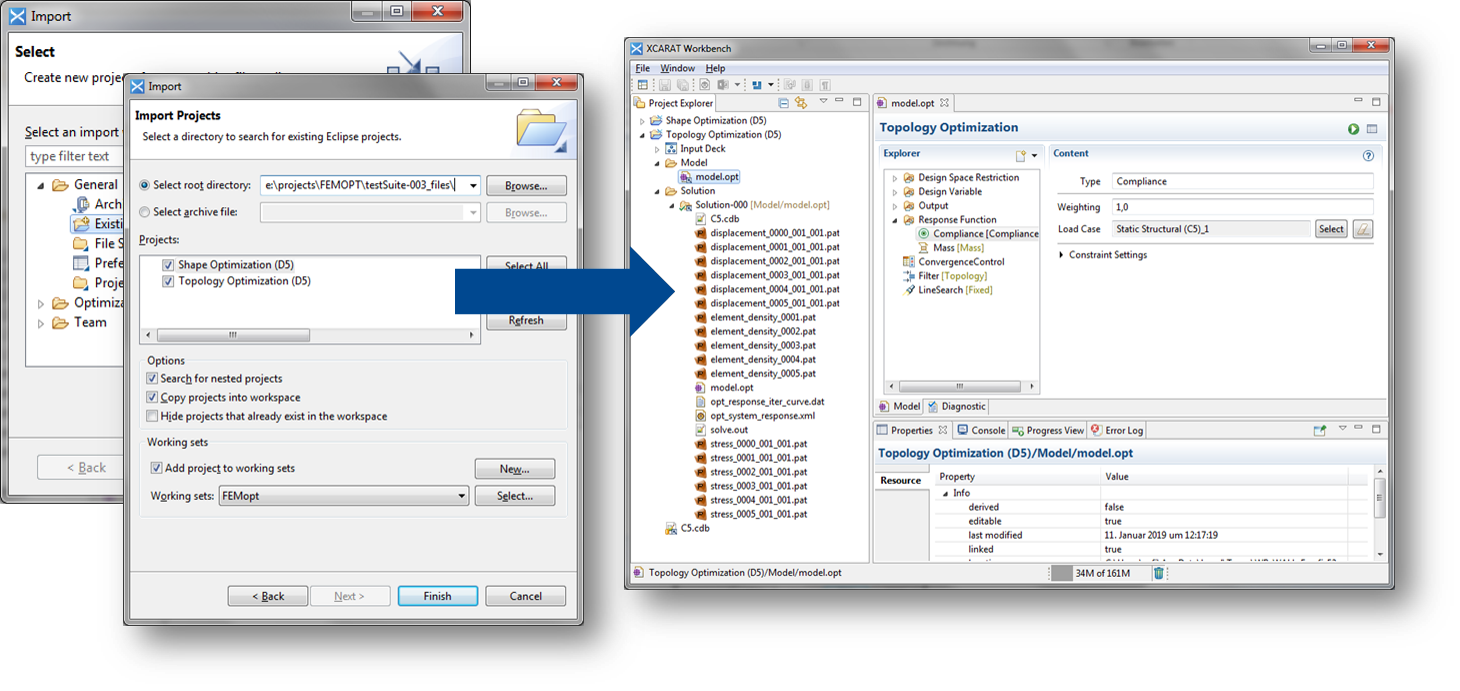This screenshot has height=691, width=1460.
Task: Select the Input Deck node icon
Action: [x=671, y=149]
